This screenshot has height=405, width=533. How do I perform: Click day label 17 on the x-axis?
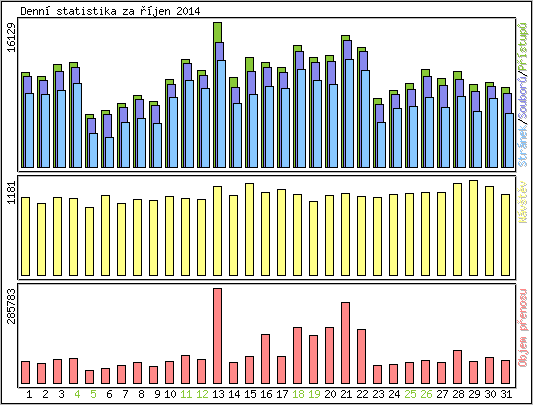[282, 394]
